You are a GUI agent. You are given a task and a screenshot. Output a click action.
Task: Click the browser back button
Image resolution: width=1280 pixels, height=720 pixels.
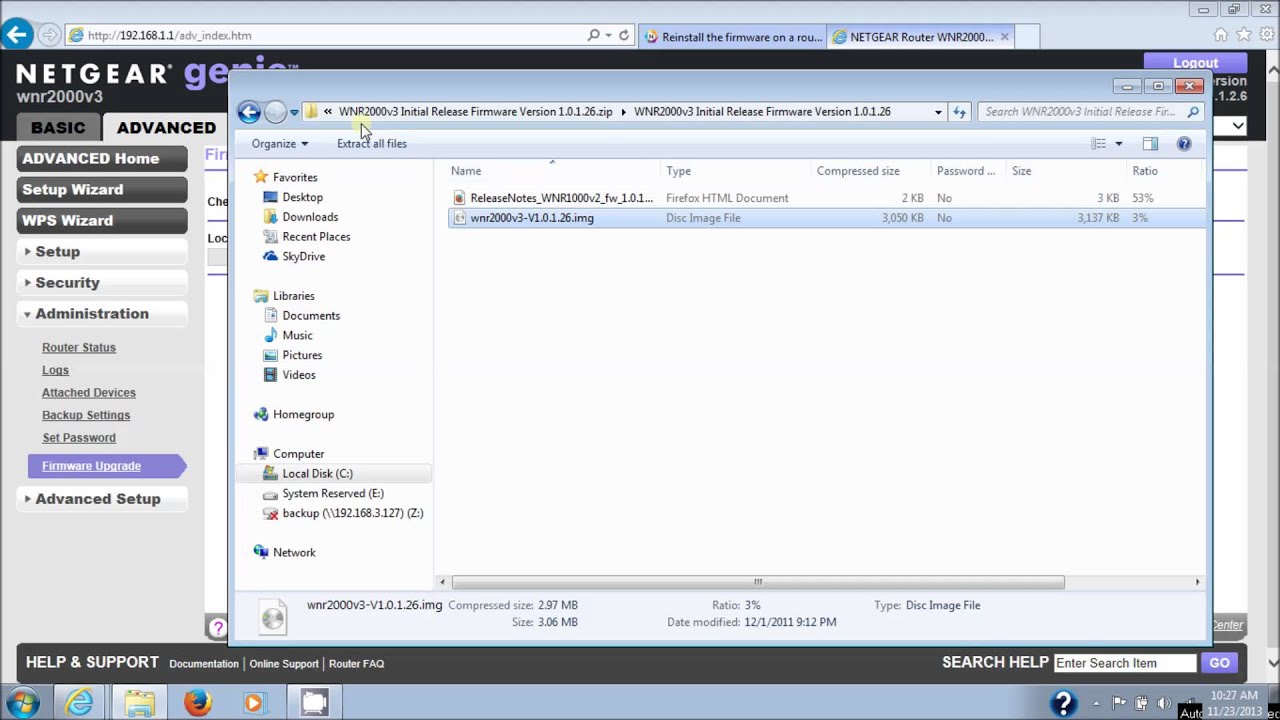(x=16, y=35)
